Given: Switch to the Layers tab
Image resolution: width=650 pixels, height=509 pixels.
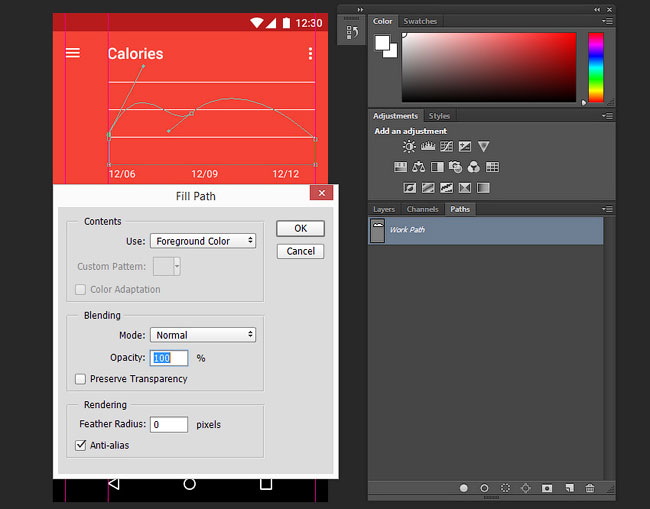Looking at the screenshot, I should click(x=384, y=209).
